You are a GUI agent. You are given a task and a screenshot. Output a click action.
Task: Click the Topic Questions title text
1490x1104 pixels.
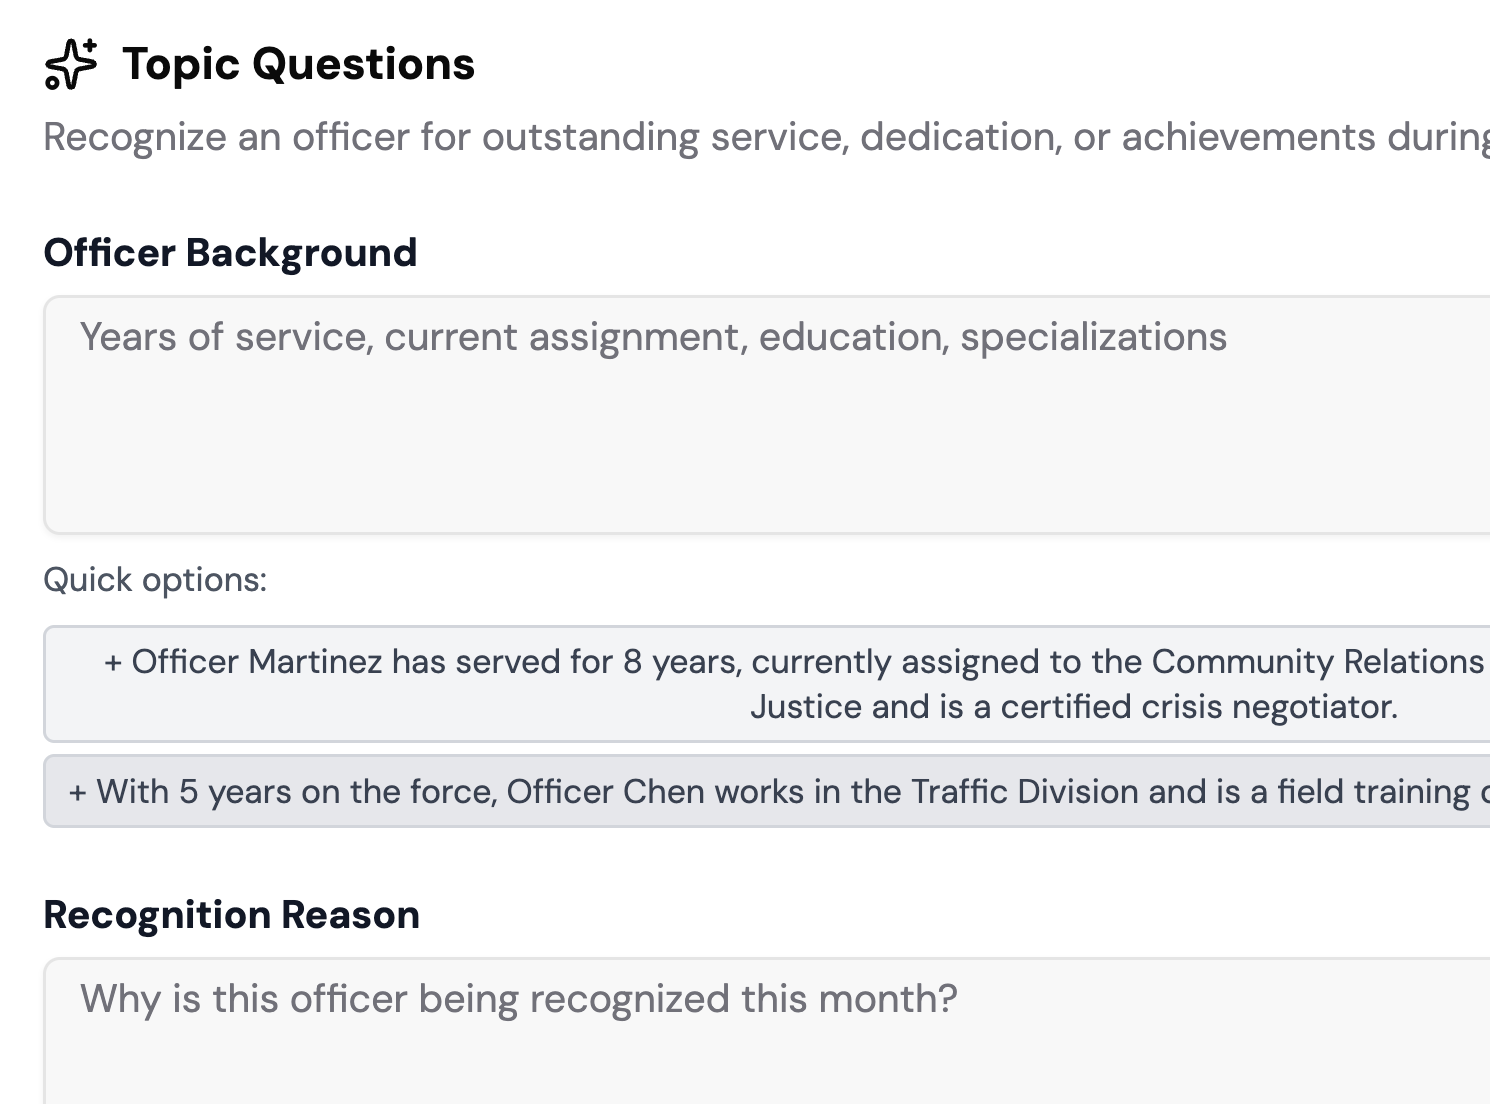(x=298, y=63)
